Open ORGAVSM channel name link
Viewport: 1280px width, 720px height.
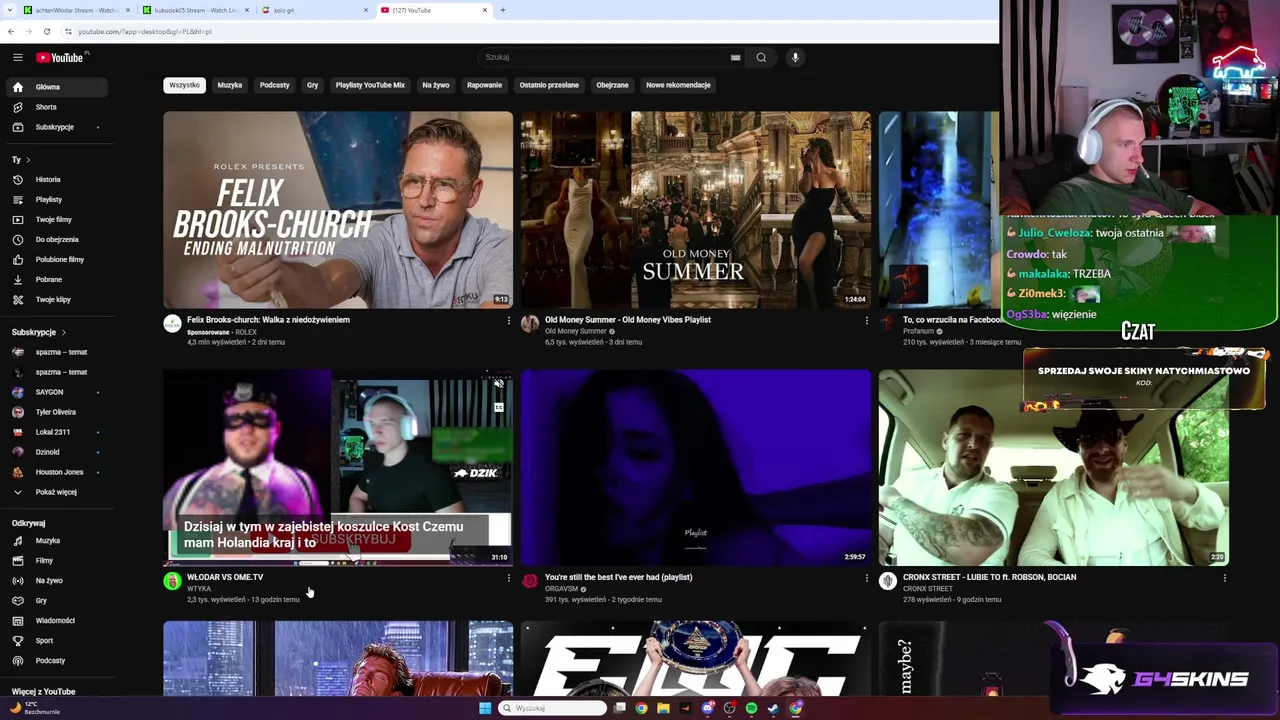(x=562, y=589)
